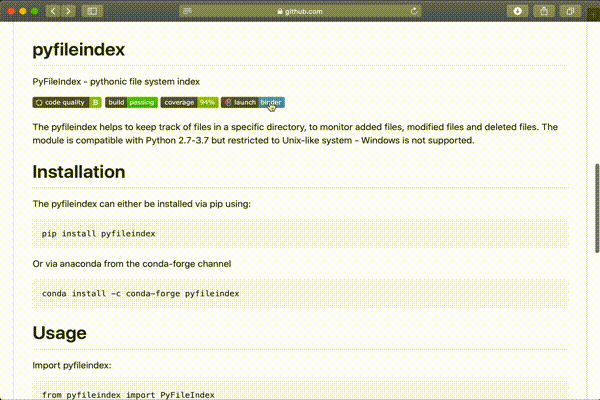600x400 pixels.
Task: Click the Installation heading
Action: tap(79, 172)
